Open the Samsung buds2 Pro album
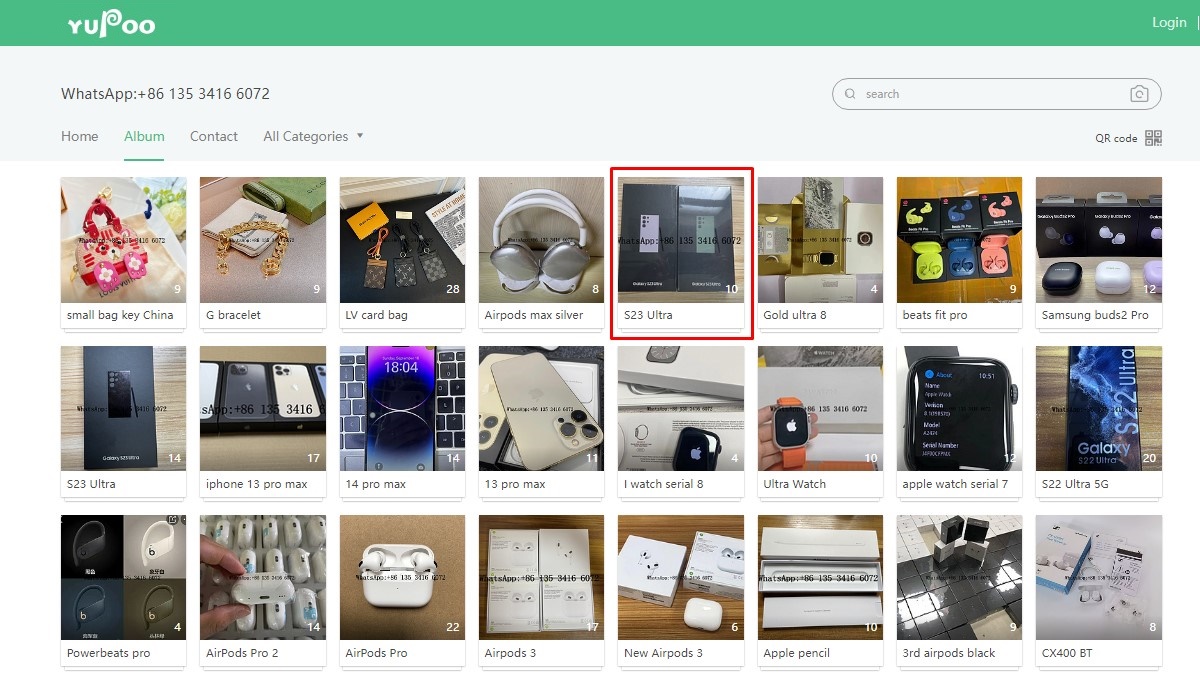The width and height of the screenshot is (1200, 675). [1098, 240]
